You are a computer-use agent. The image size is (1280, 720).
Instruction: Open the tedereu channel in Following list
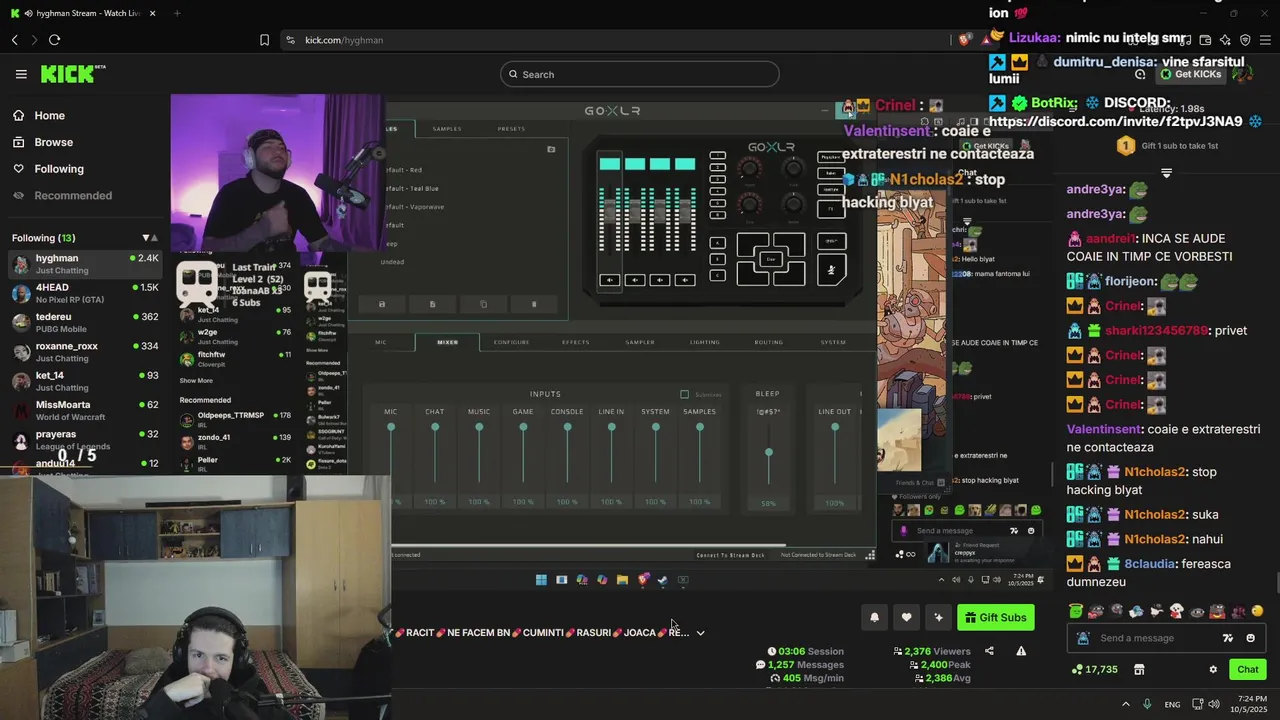(x=85, y=322)
